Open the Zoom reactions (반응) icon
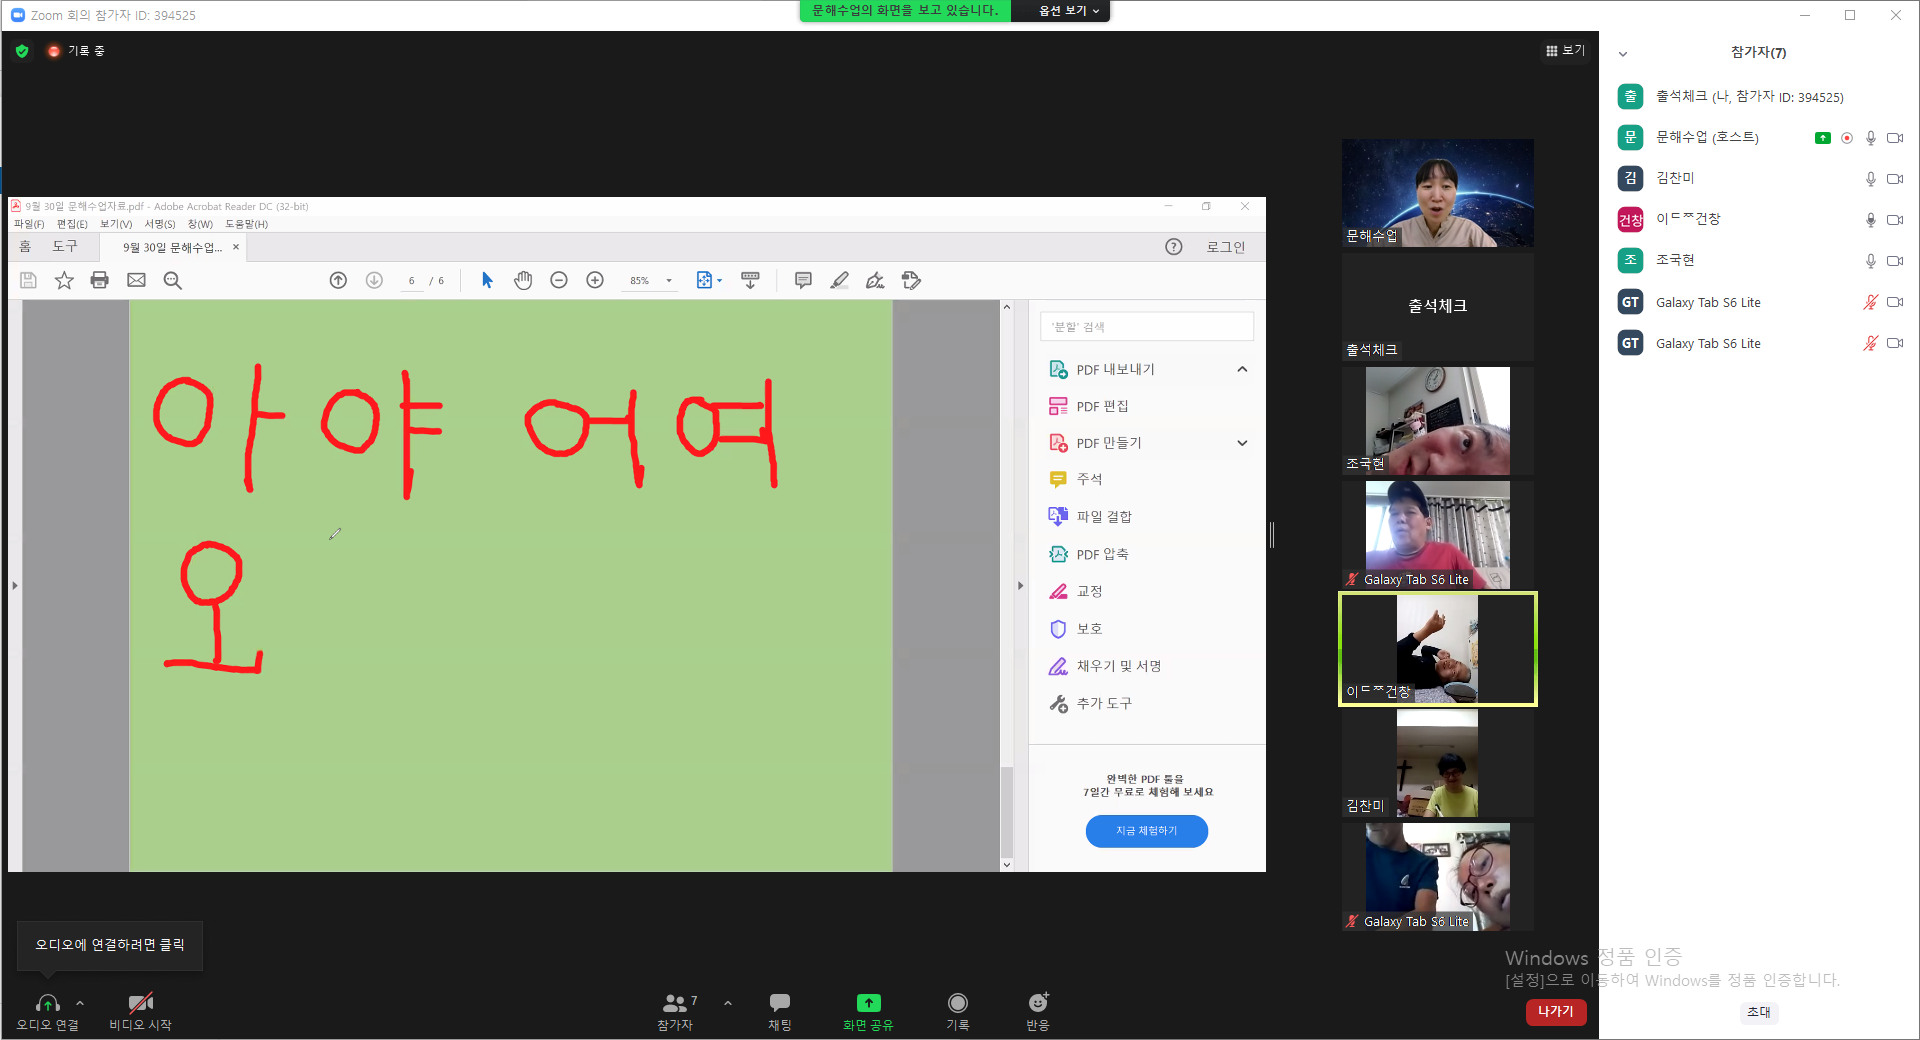This screenshot has width=1920, height=1040. (x=1038, y=1011)
